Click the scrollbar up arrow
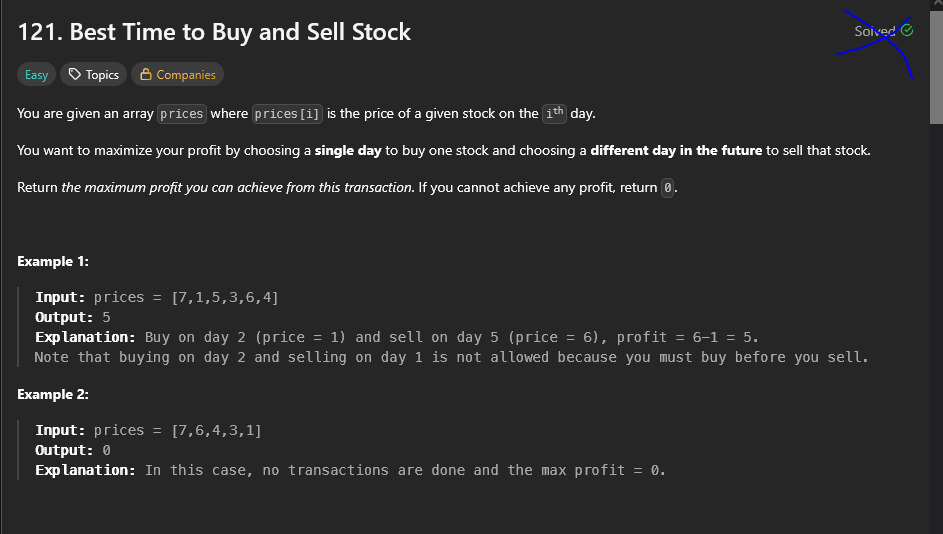The height and width of the screenshot is (534, 943). (936, 4)
